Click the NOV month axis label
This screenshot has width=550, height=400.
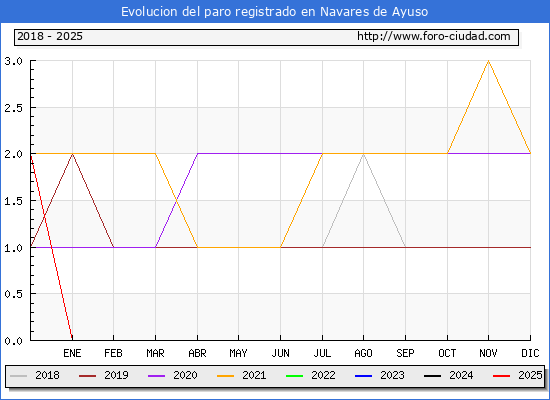[x=488, y=353]
